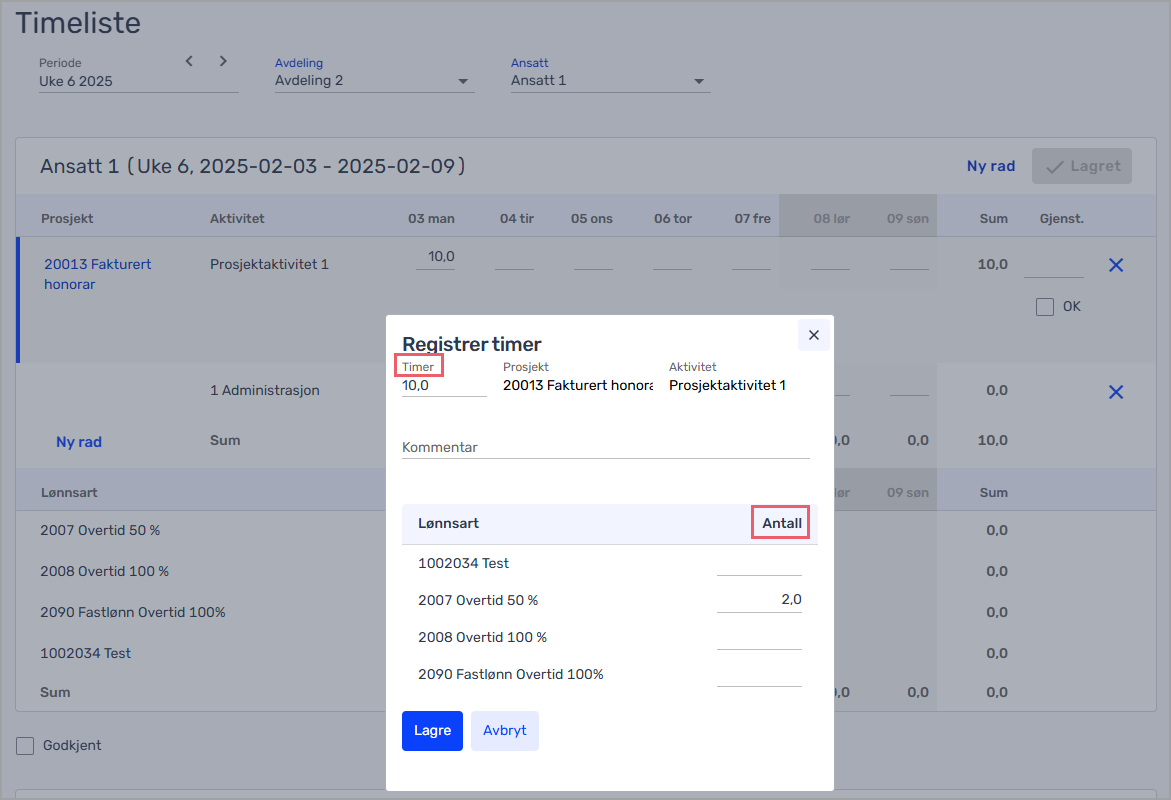
Task: Click the 05 ons cell for Prosjektaktivitet 1
Action: pos(593,258)
